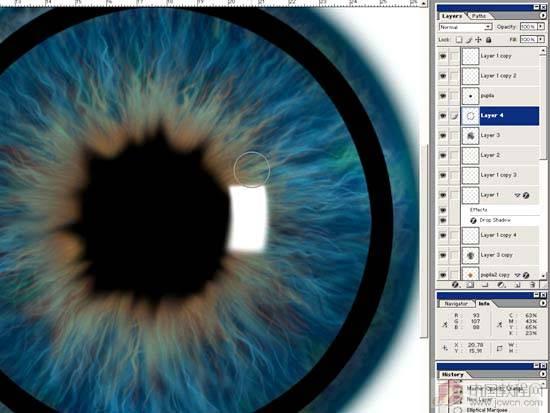
Task: Click the Lock position move icon
Action: coord(478,40)
